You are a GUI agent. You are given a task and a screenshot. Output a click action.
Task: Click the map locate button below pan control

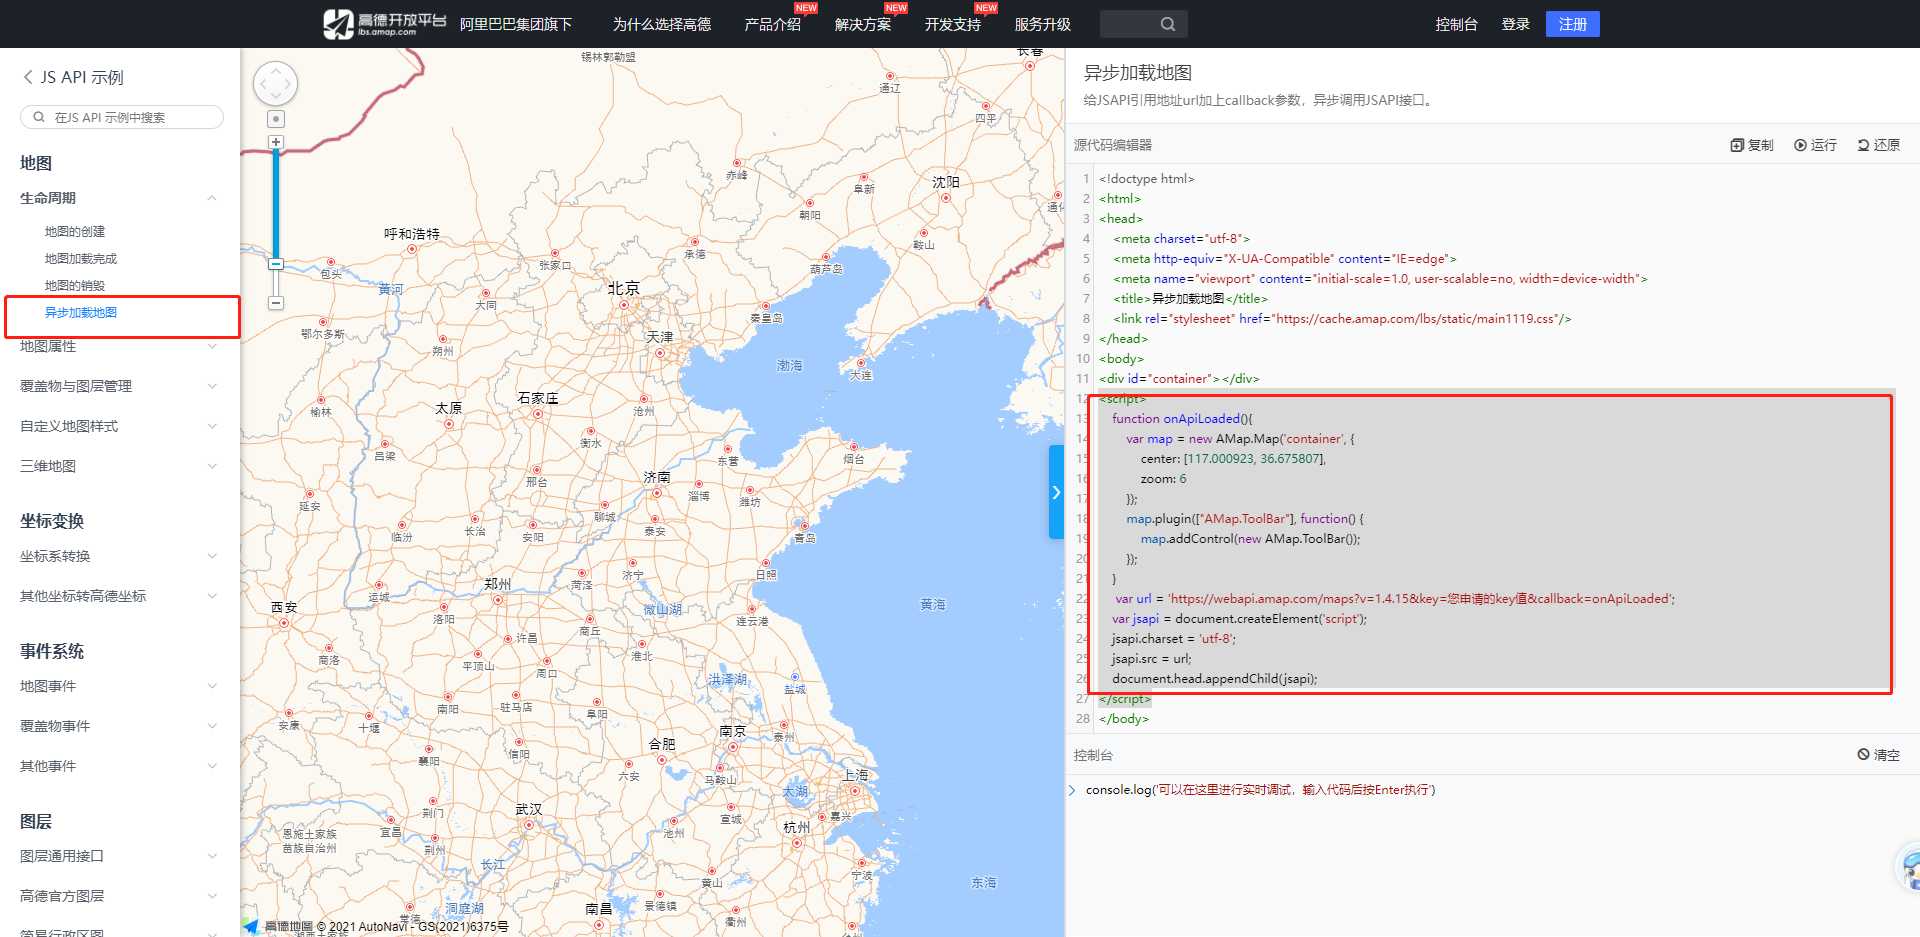click(276, 119)
